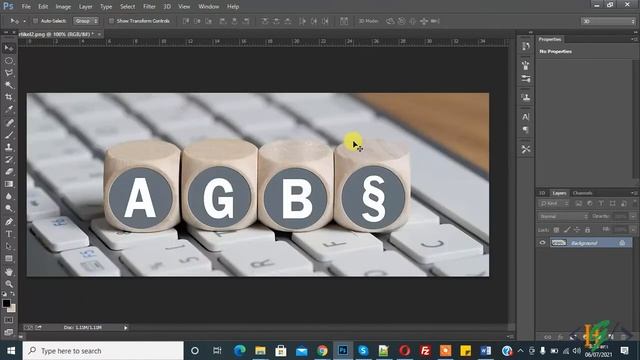Select the History Brush tool

click(9, 160)
